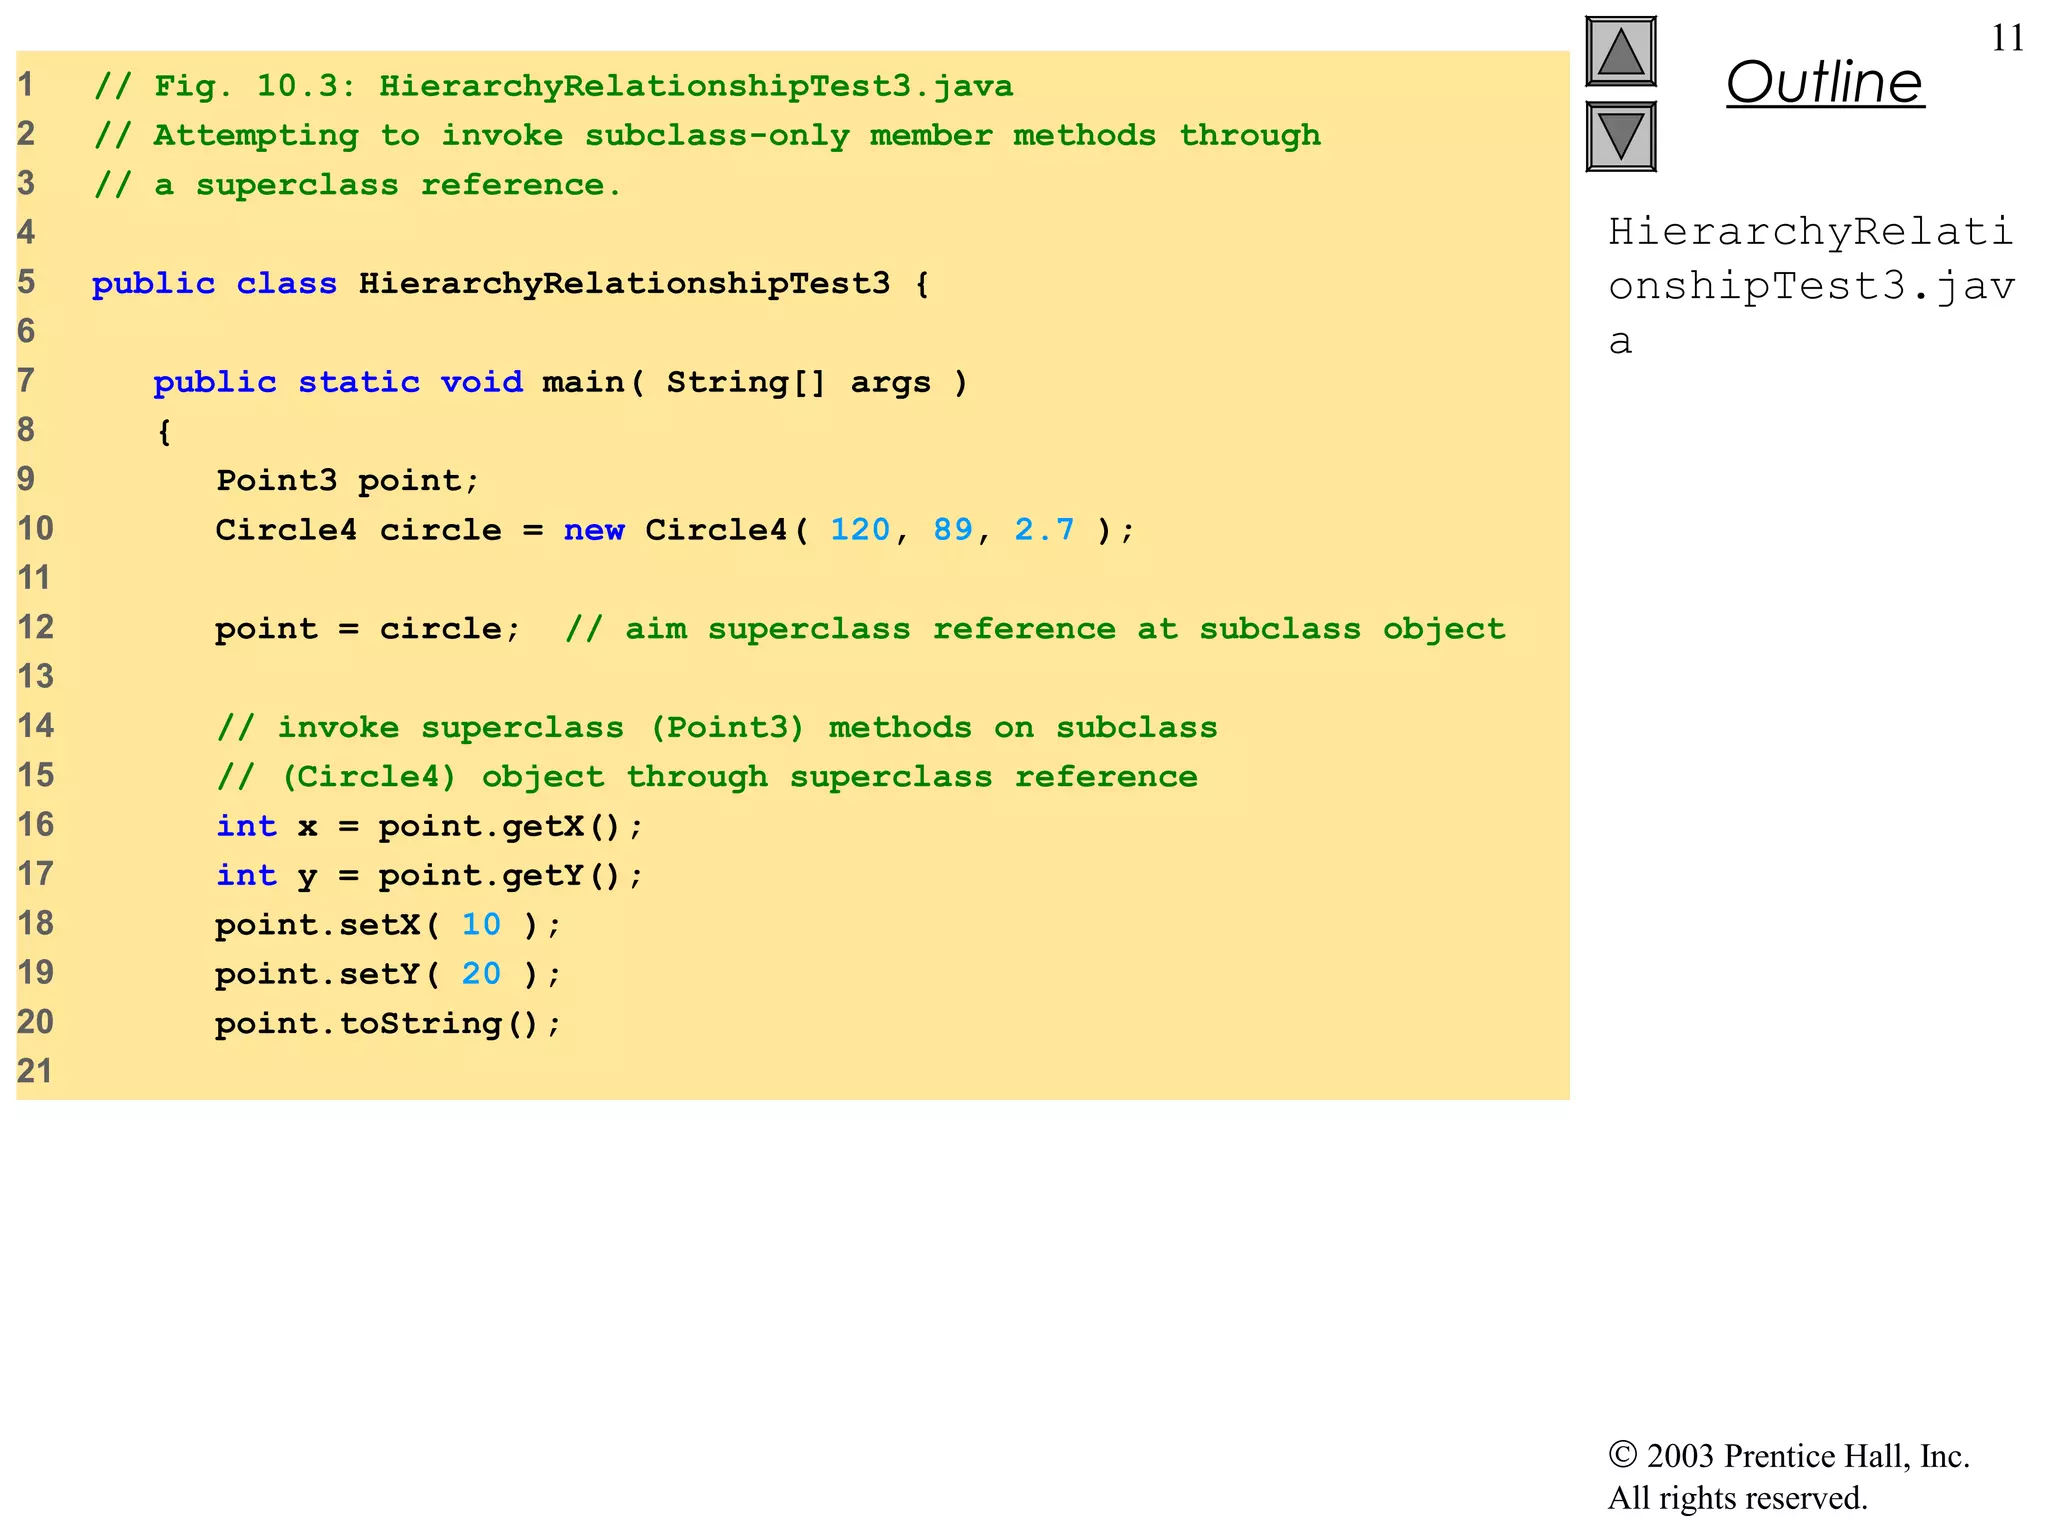
Task: Select the slide number 11
Action: point(2007,38)
